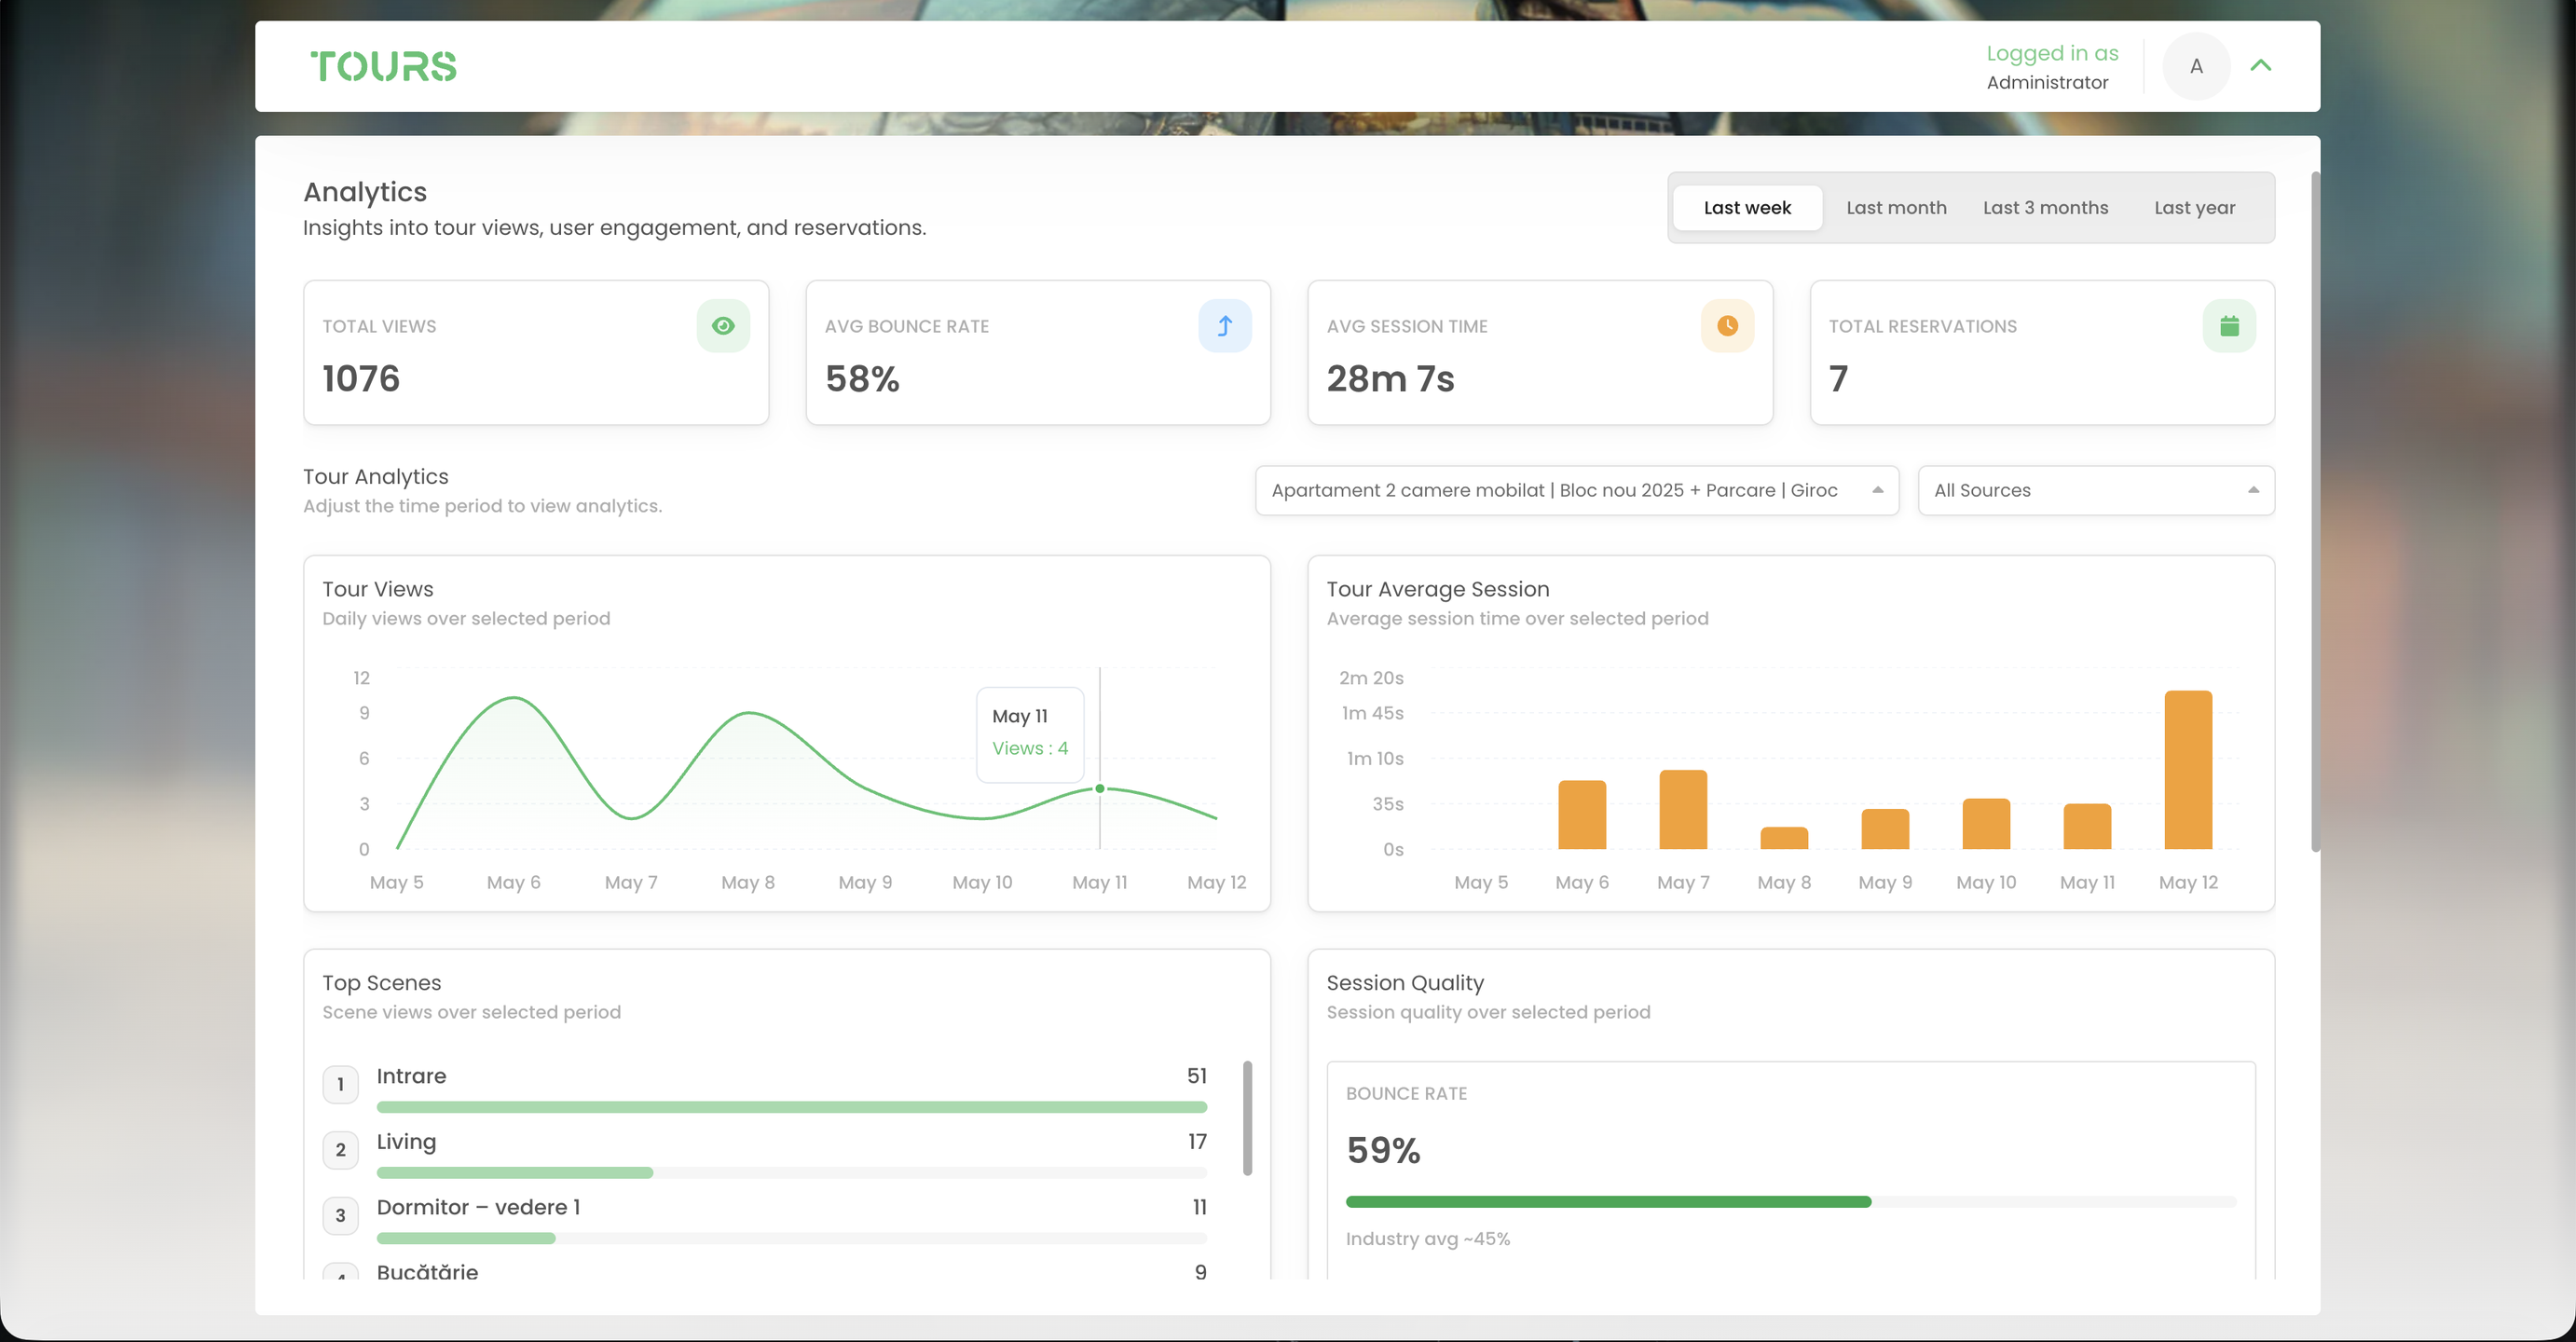Click the Avg Bounce Rate arrow icon
This screenshot has height=1342, width=2576.
click(x=1225, y=326)
